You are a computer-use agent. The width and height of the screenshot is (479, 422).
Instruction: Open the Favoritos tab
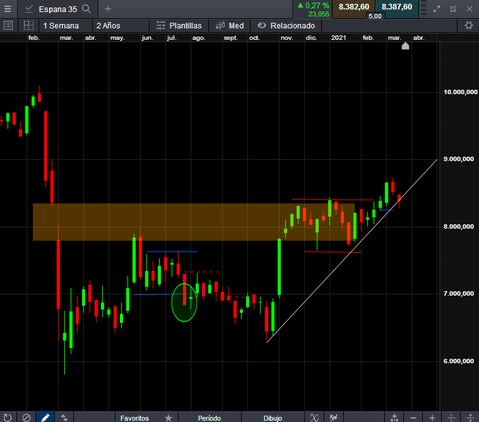[x=135, y=418]
